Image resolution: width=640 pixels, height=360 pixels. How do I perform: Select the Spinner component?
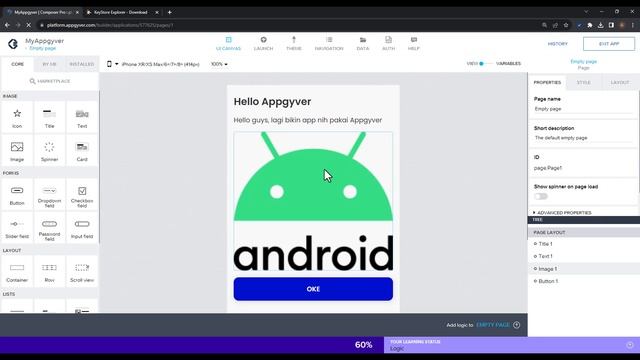point(49,151)
